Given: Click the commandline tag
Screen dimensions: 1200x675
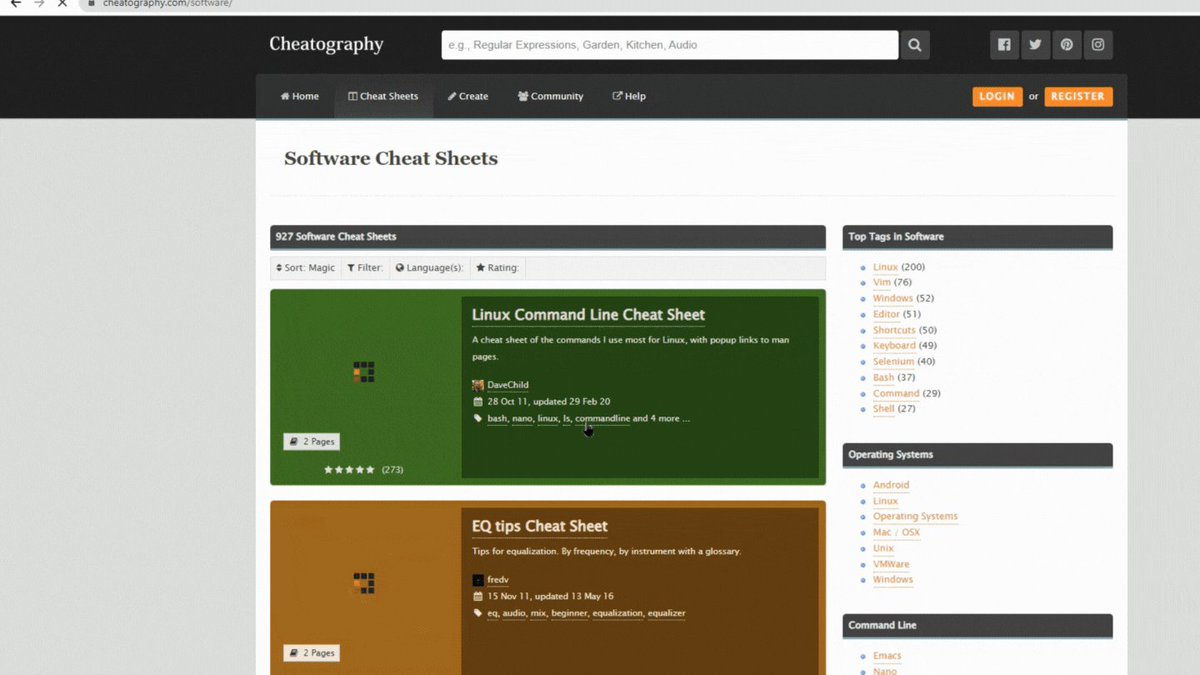Looking at the screenshot, I should 602,419.
